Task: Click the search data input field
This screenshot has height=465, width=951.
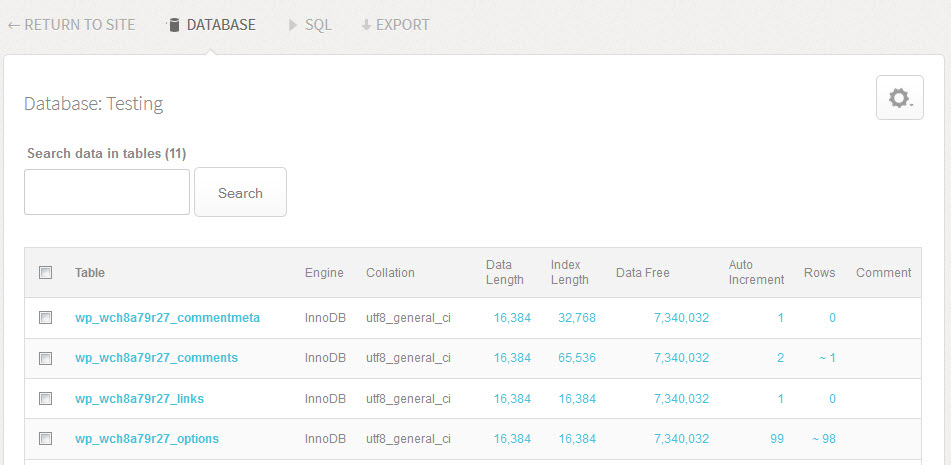Action: (107, 192)
